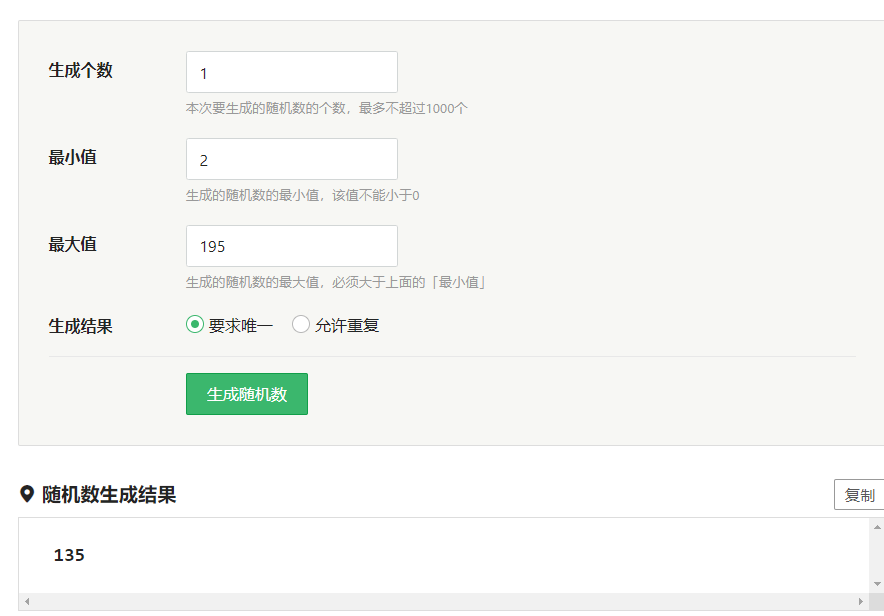
Task: Click the horizontal scrollbar right arrow
Action: [861, 601]
